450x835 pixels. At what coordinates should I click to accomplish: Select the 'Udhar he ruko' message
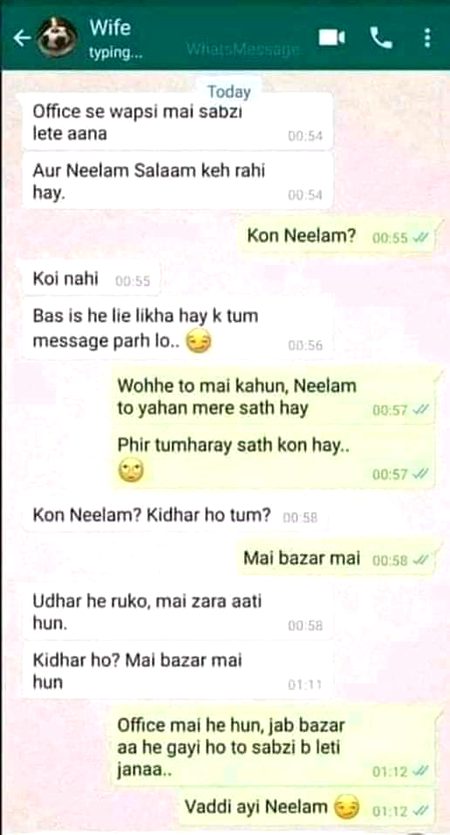(x=178, y=612)
